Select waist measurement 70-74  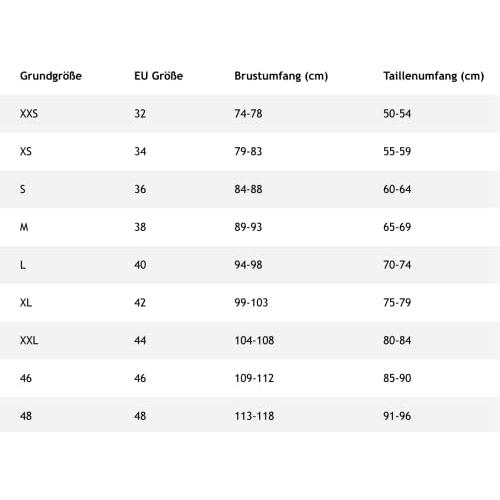tap(397, 265)
